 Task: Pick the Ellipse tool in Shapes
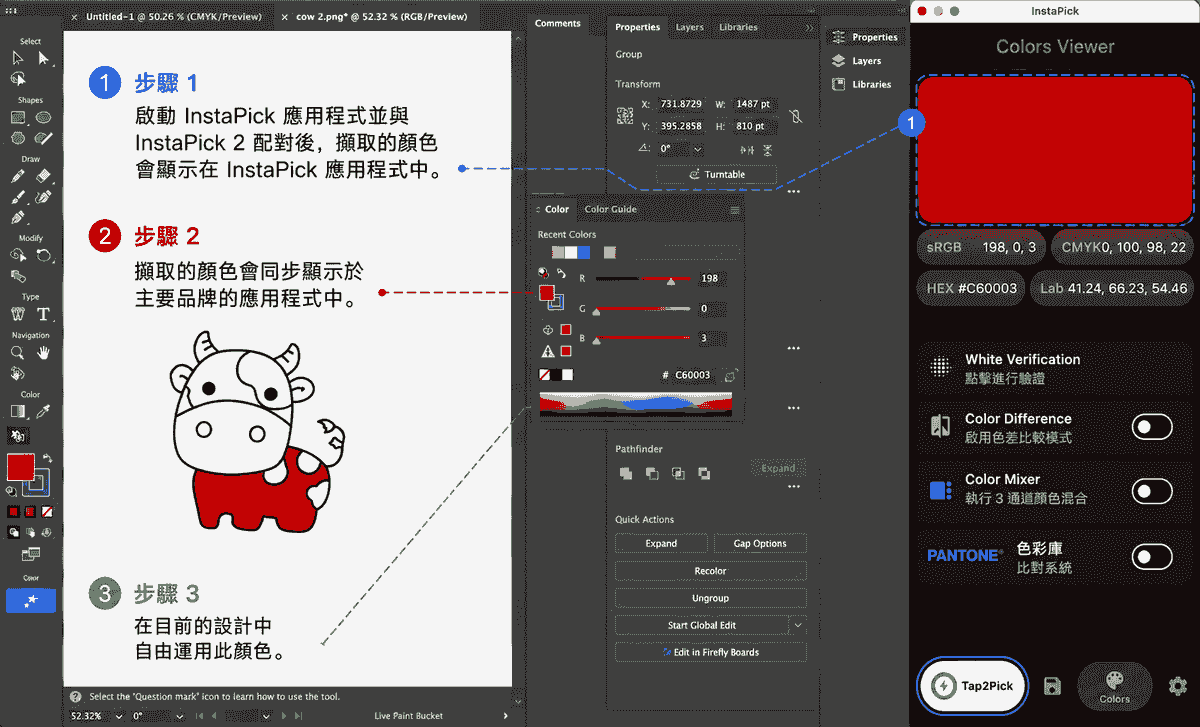tap(44, 117)
